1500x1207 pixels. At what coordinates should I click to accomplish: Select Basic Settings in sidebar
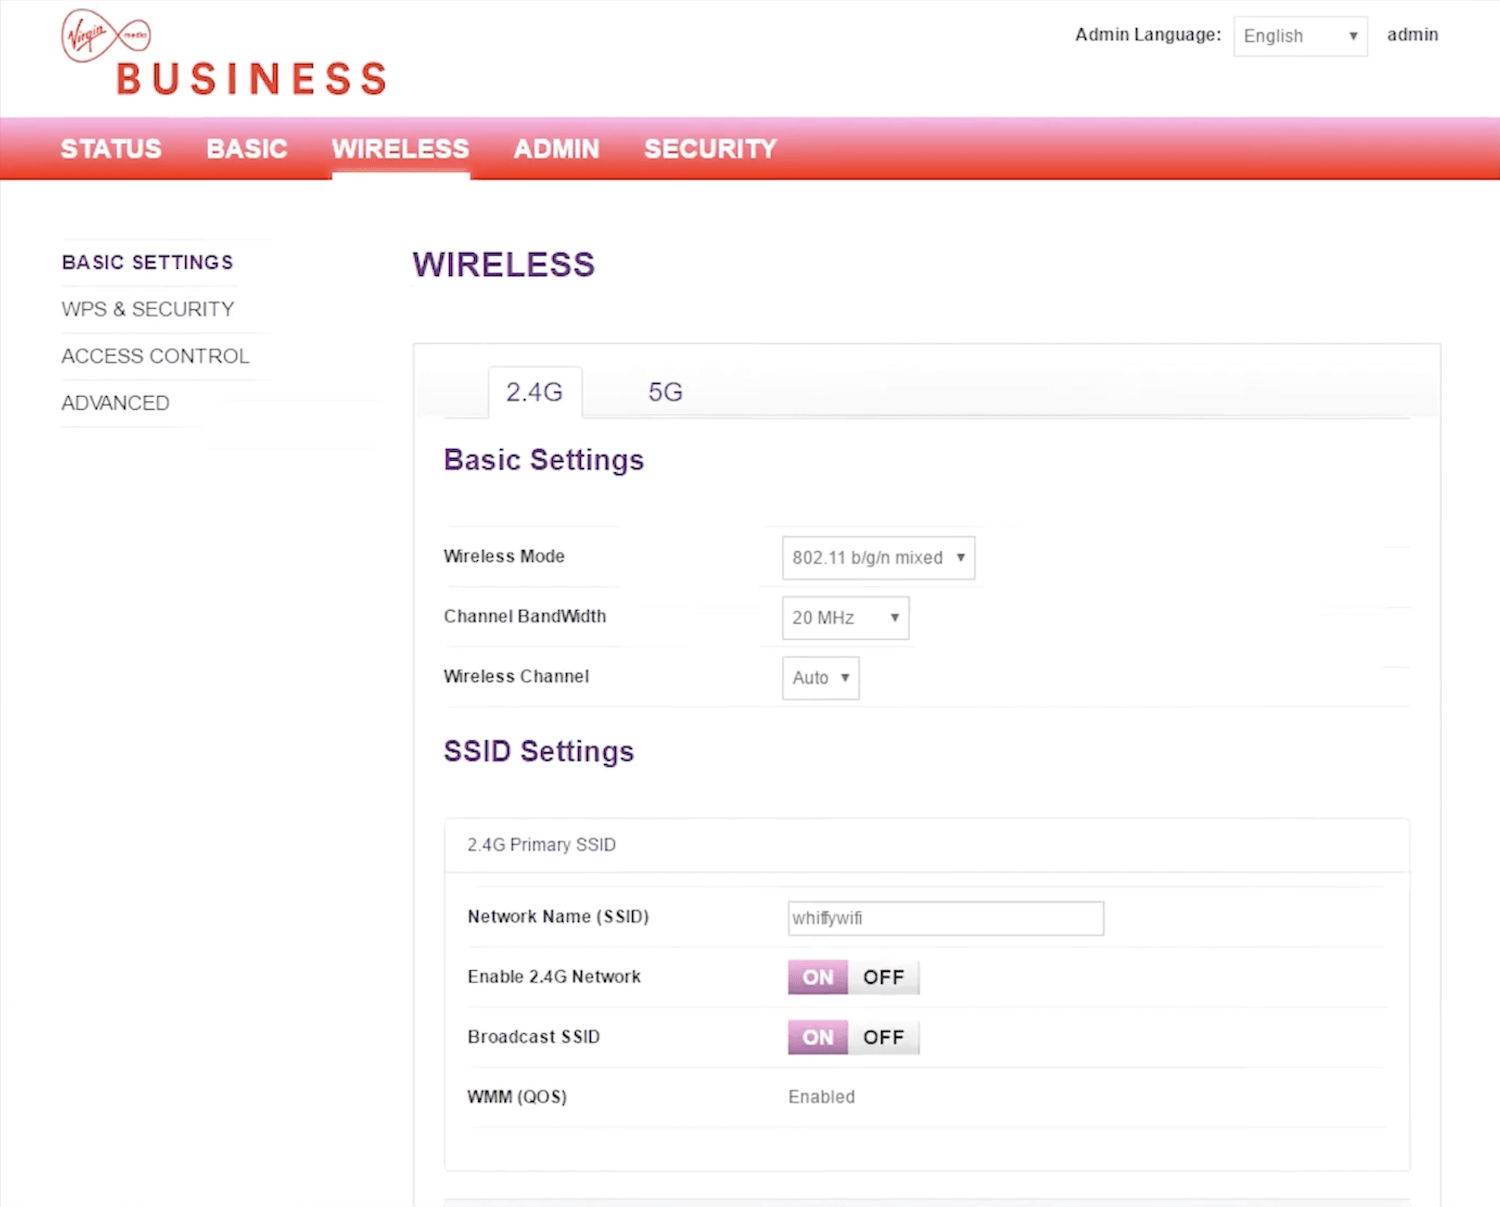coord(147,262)
